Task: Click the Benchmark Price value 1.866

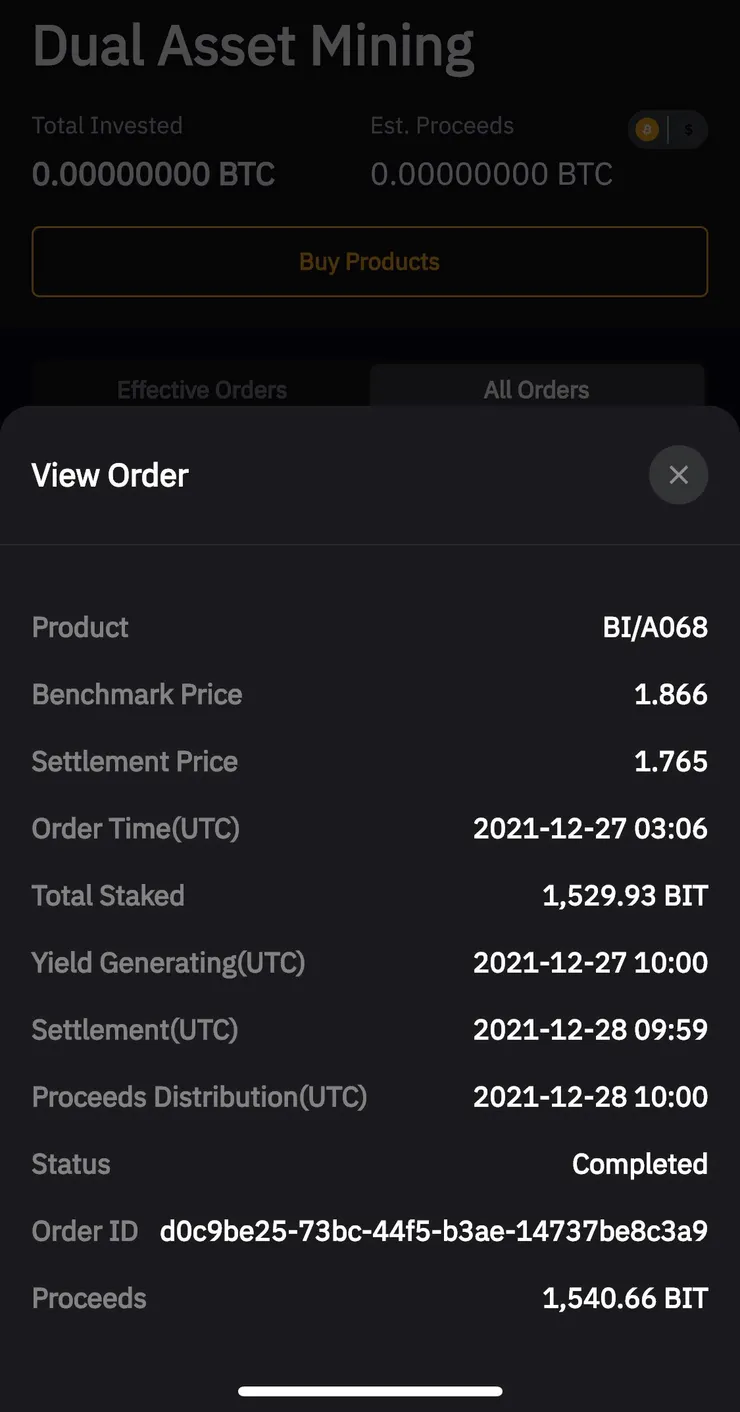Action: tap(670, 695)
